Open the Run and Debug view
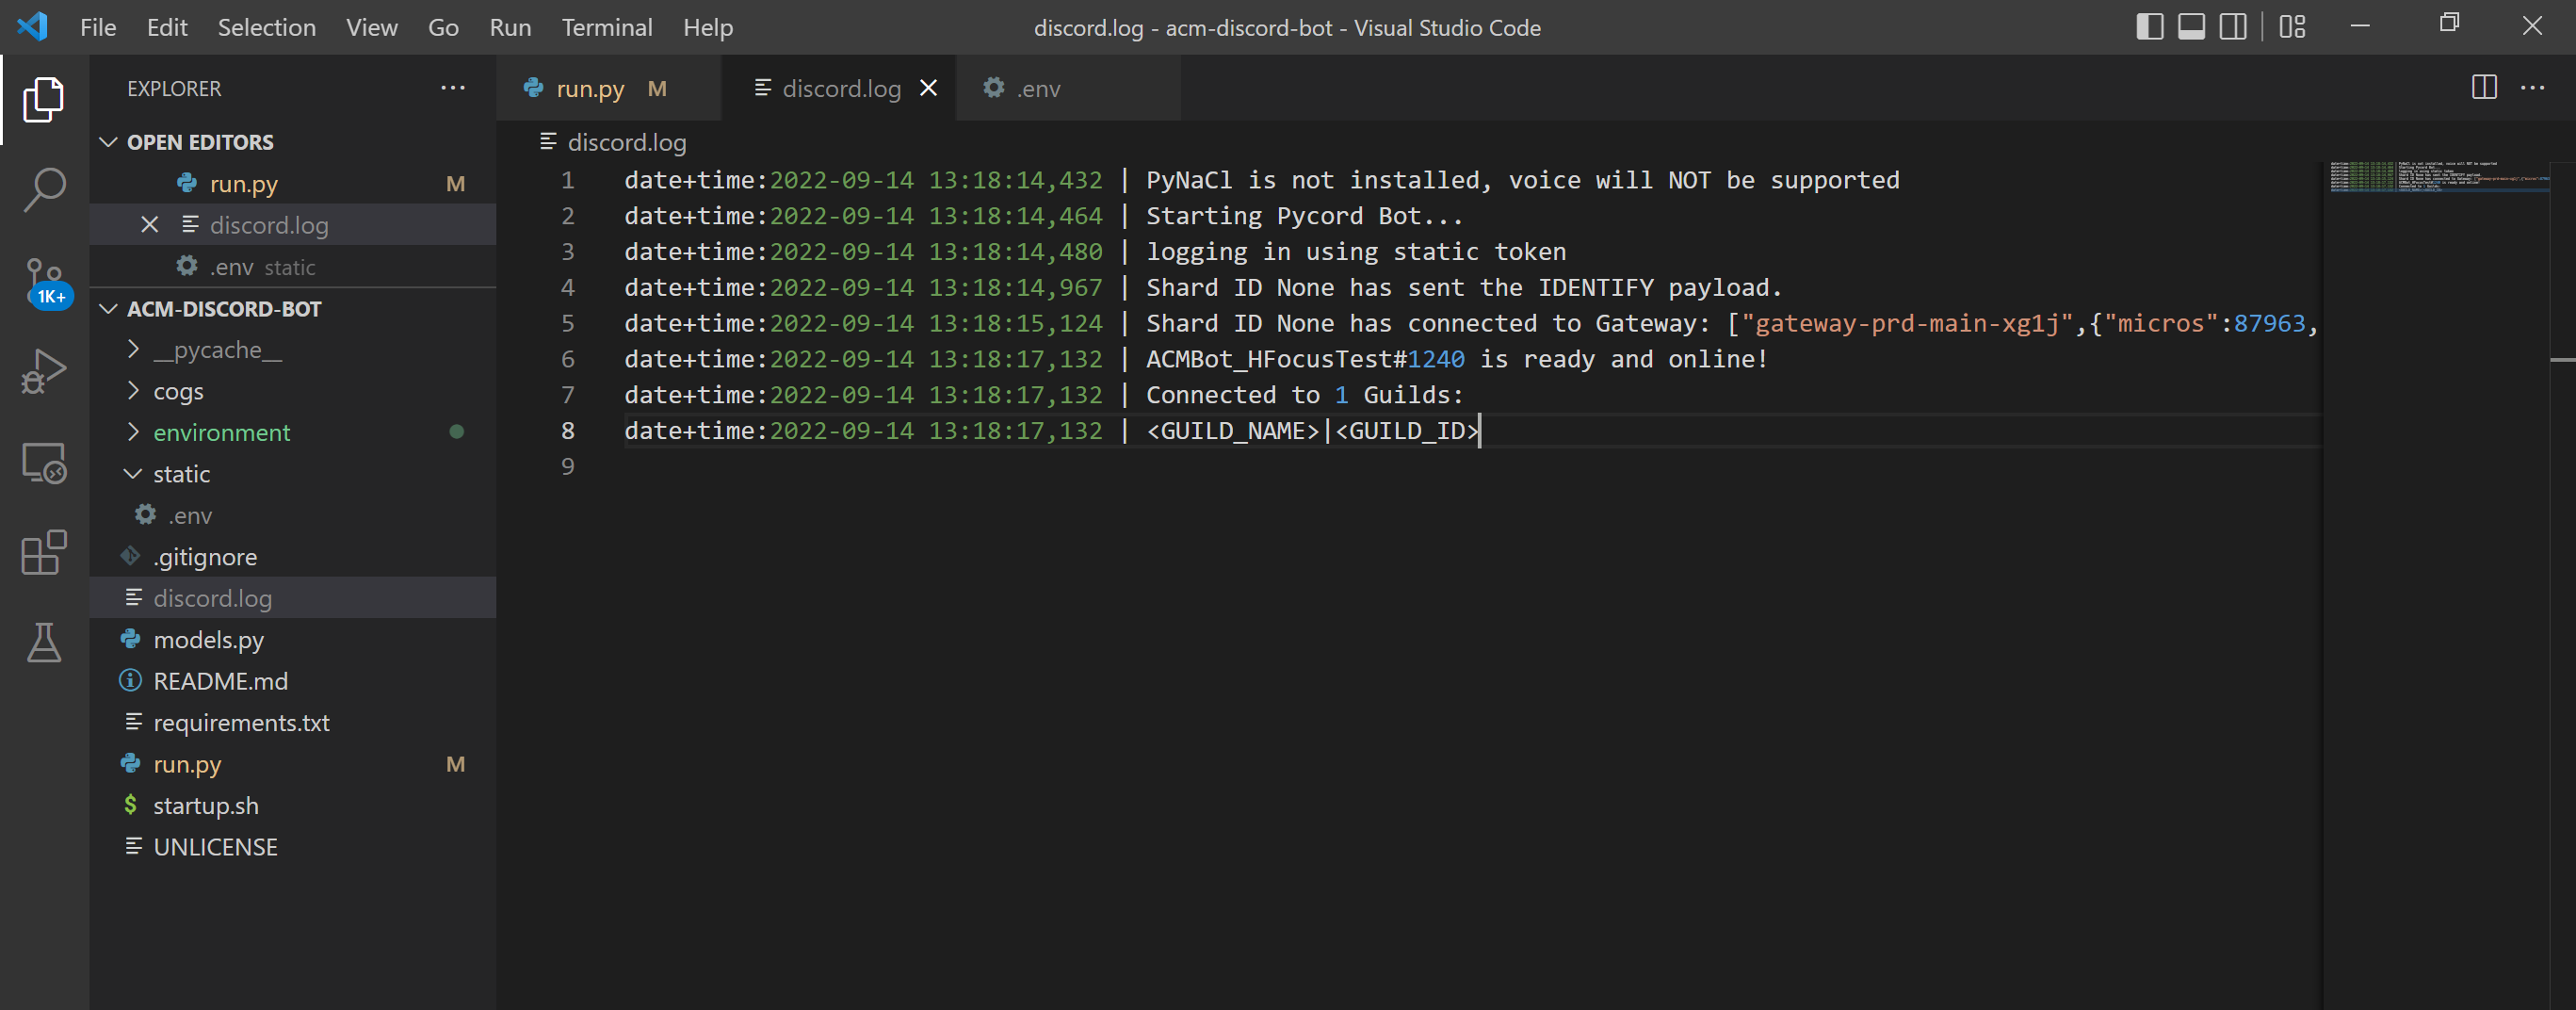 44,371
